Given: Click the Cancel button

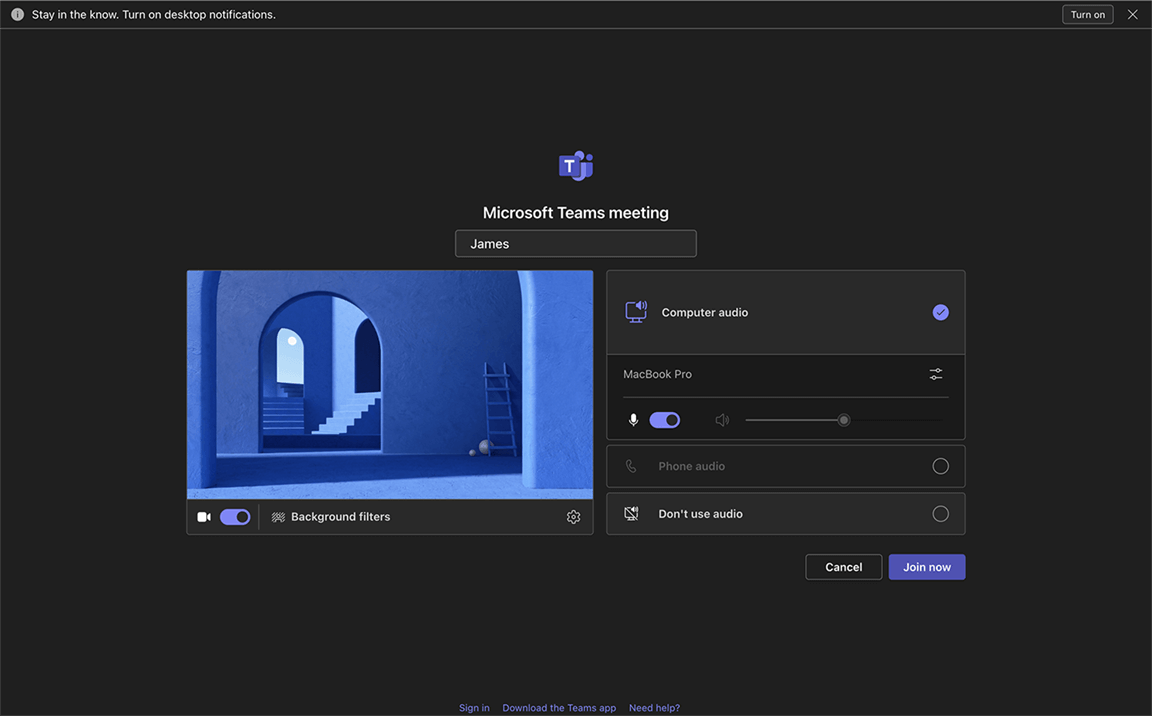Looking at the screenshot, I should coord(843,567).
